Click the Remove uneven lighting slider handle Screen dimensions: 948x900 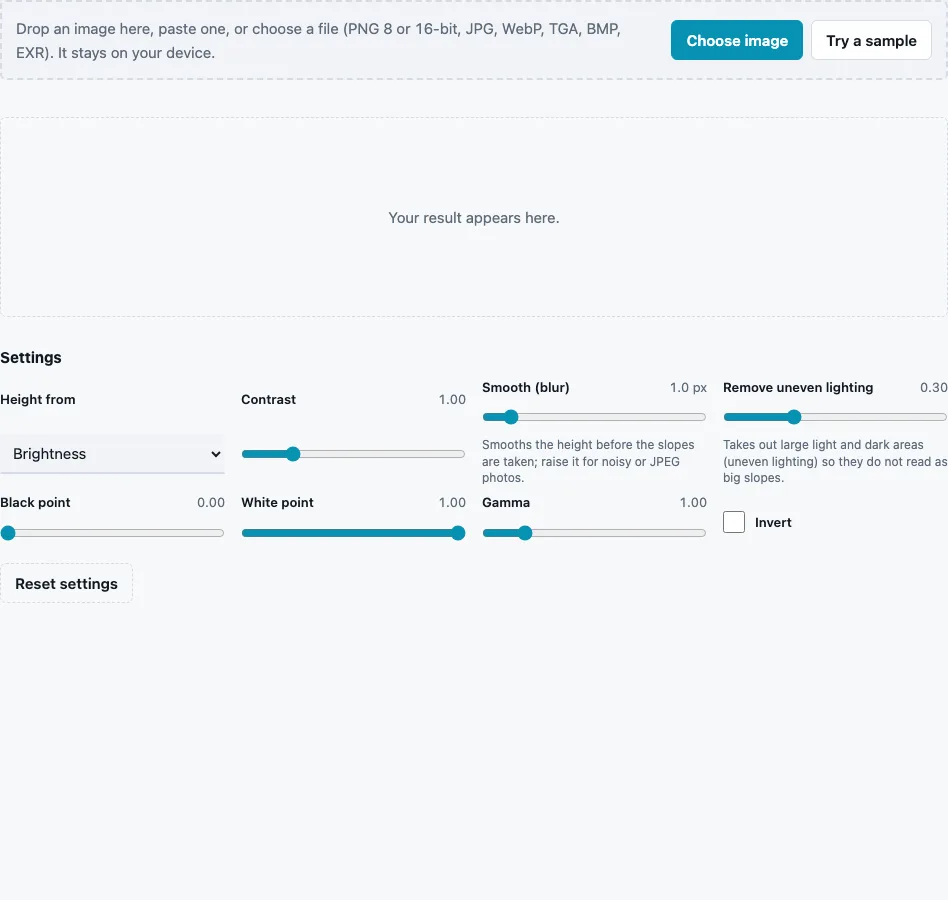click(x=794, y=417)
